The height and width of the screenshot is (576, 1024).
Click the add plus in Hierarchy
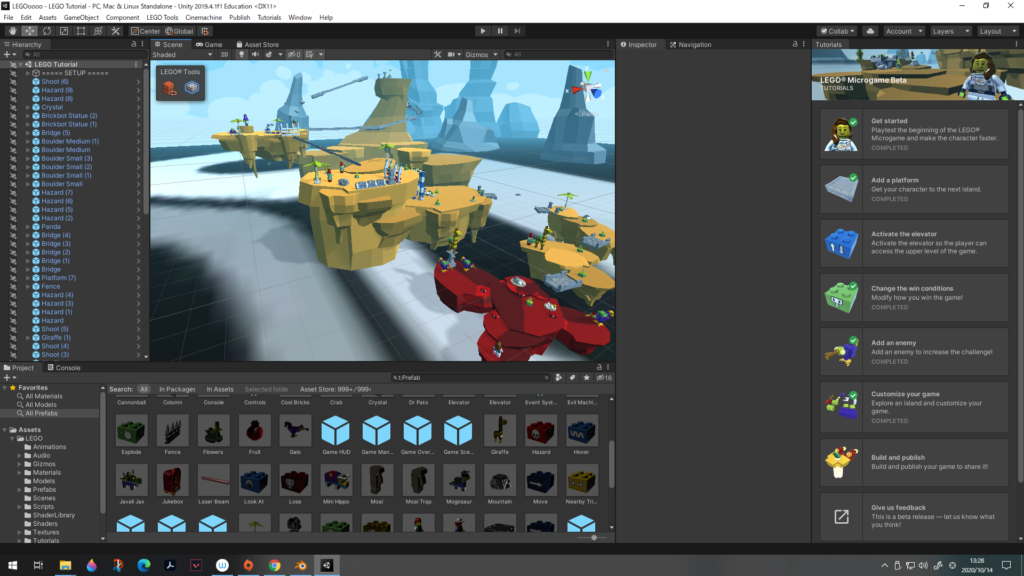click(9, 54)
